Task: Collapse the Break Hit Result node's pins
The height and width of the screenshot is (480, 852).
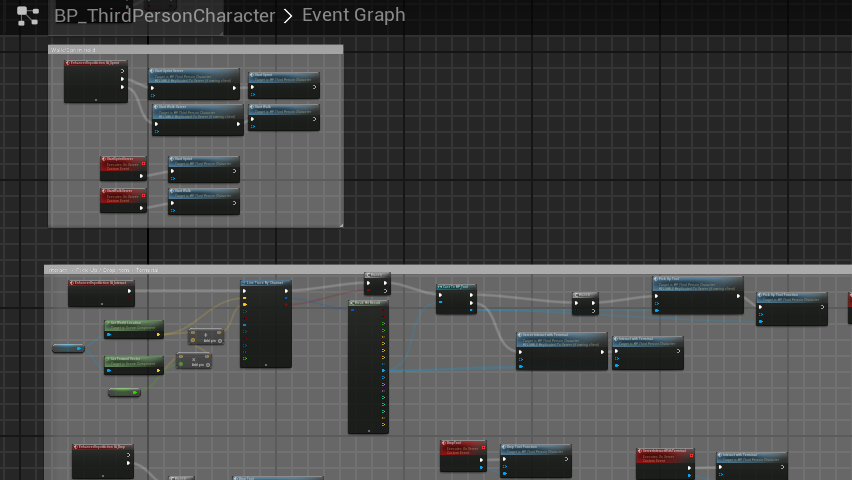Action: coord(368,431)
